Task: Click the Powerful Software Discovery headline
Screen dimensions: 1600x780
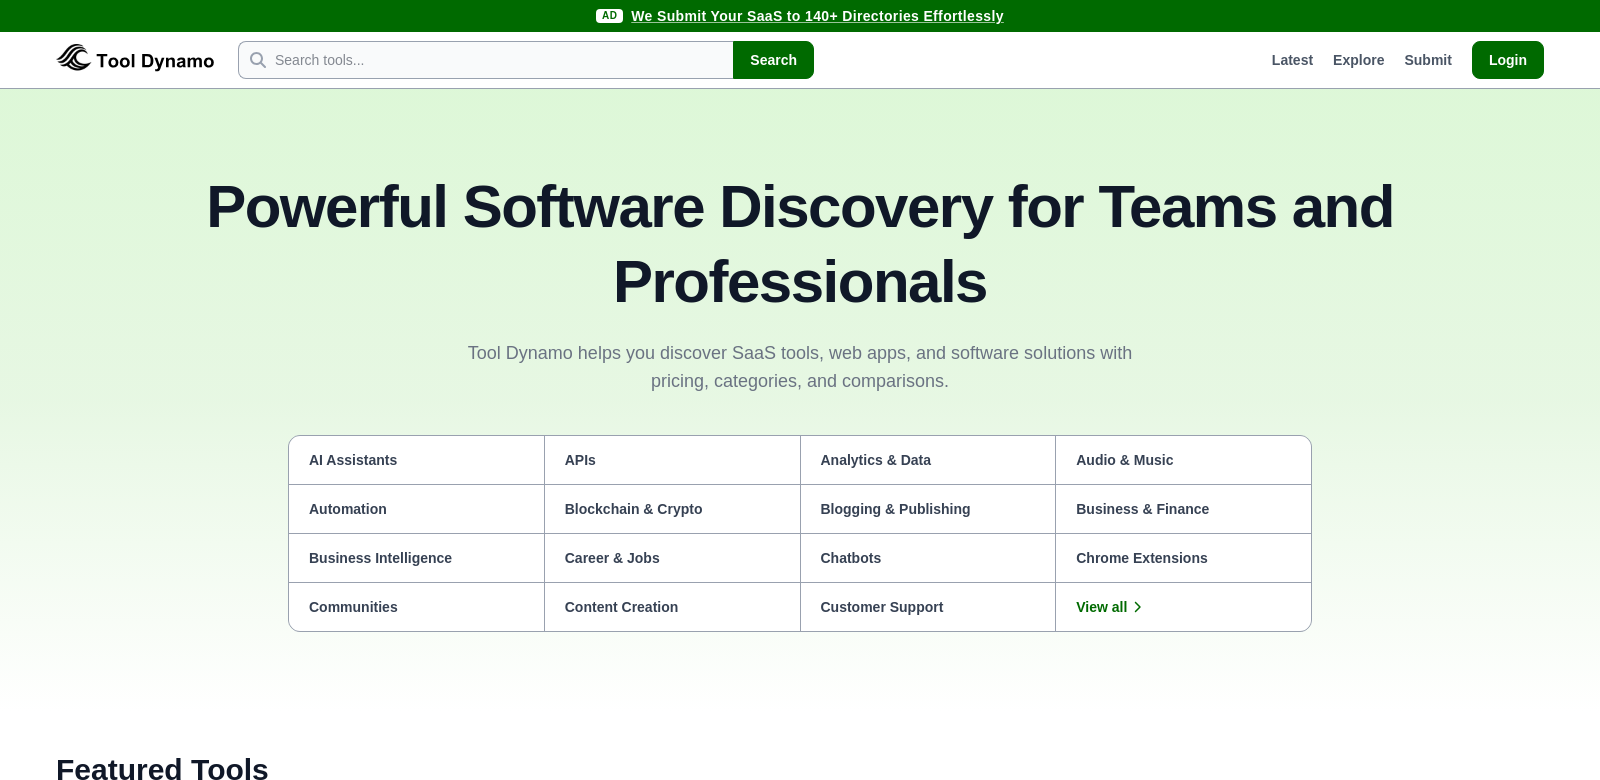Action: coord(800,244)
